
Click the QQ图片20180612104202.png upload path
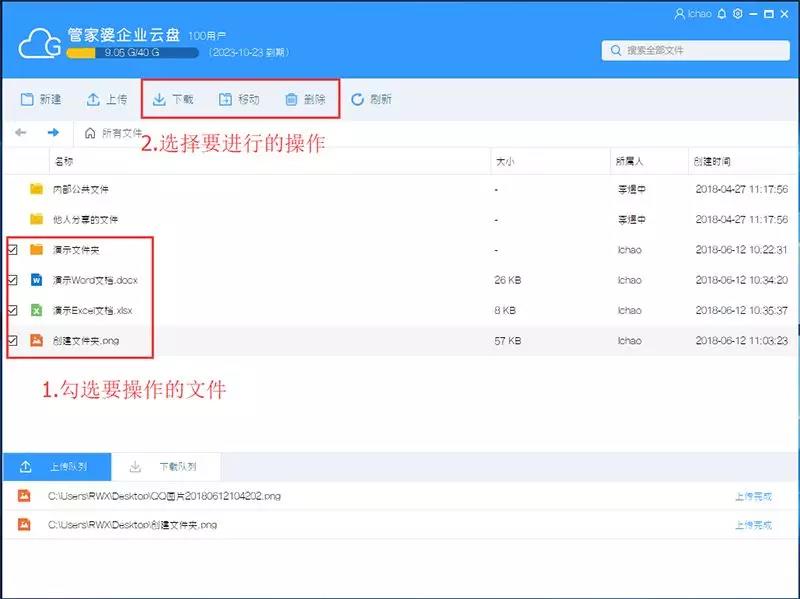[164, 496]
